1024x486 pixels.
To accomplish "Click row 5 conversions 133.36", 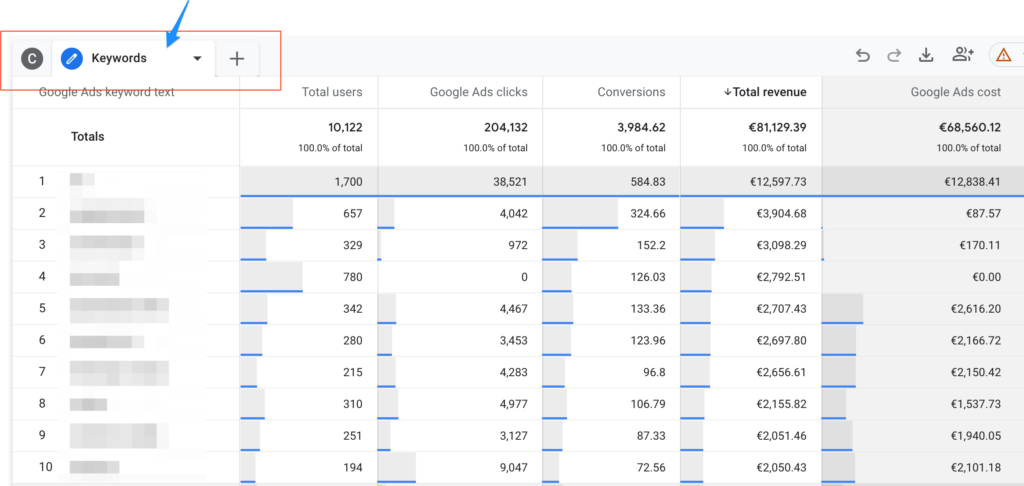I will click(x=647, y=308).
